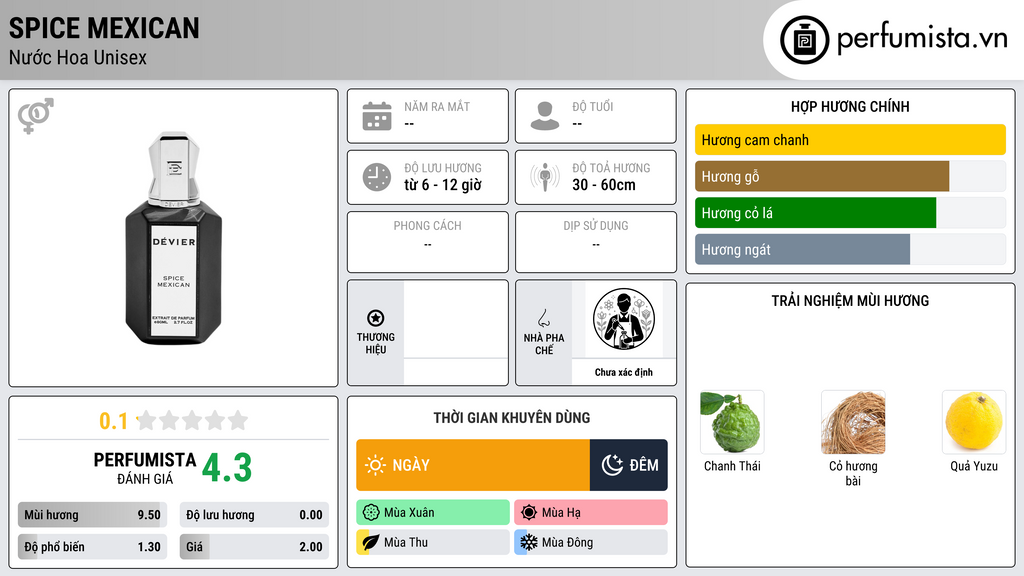Click the calendar icon beside Năm ra mắt
This screenshot has width=1024, height=576.
377,116
